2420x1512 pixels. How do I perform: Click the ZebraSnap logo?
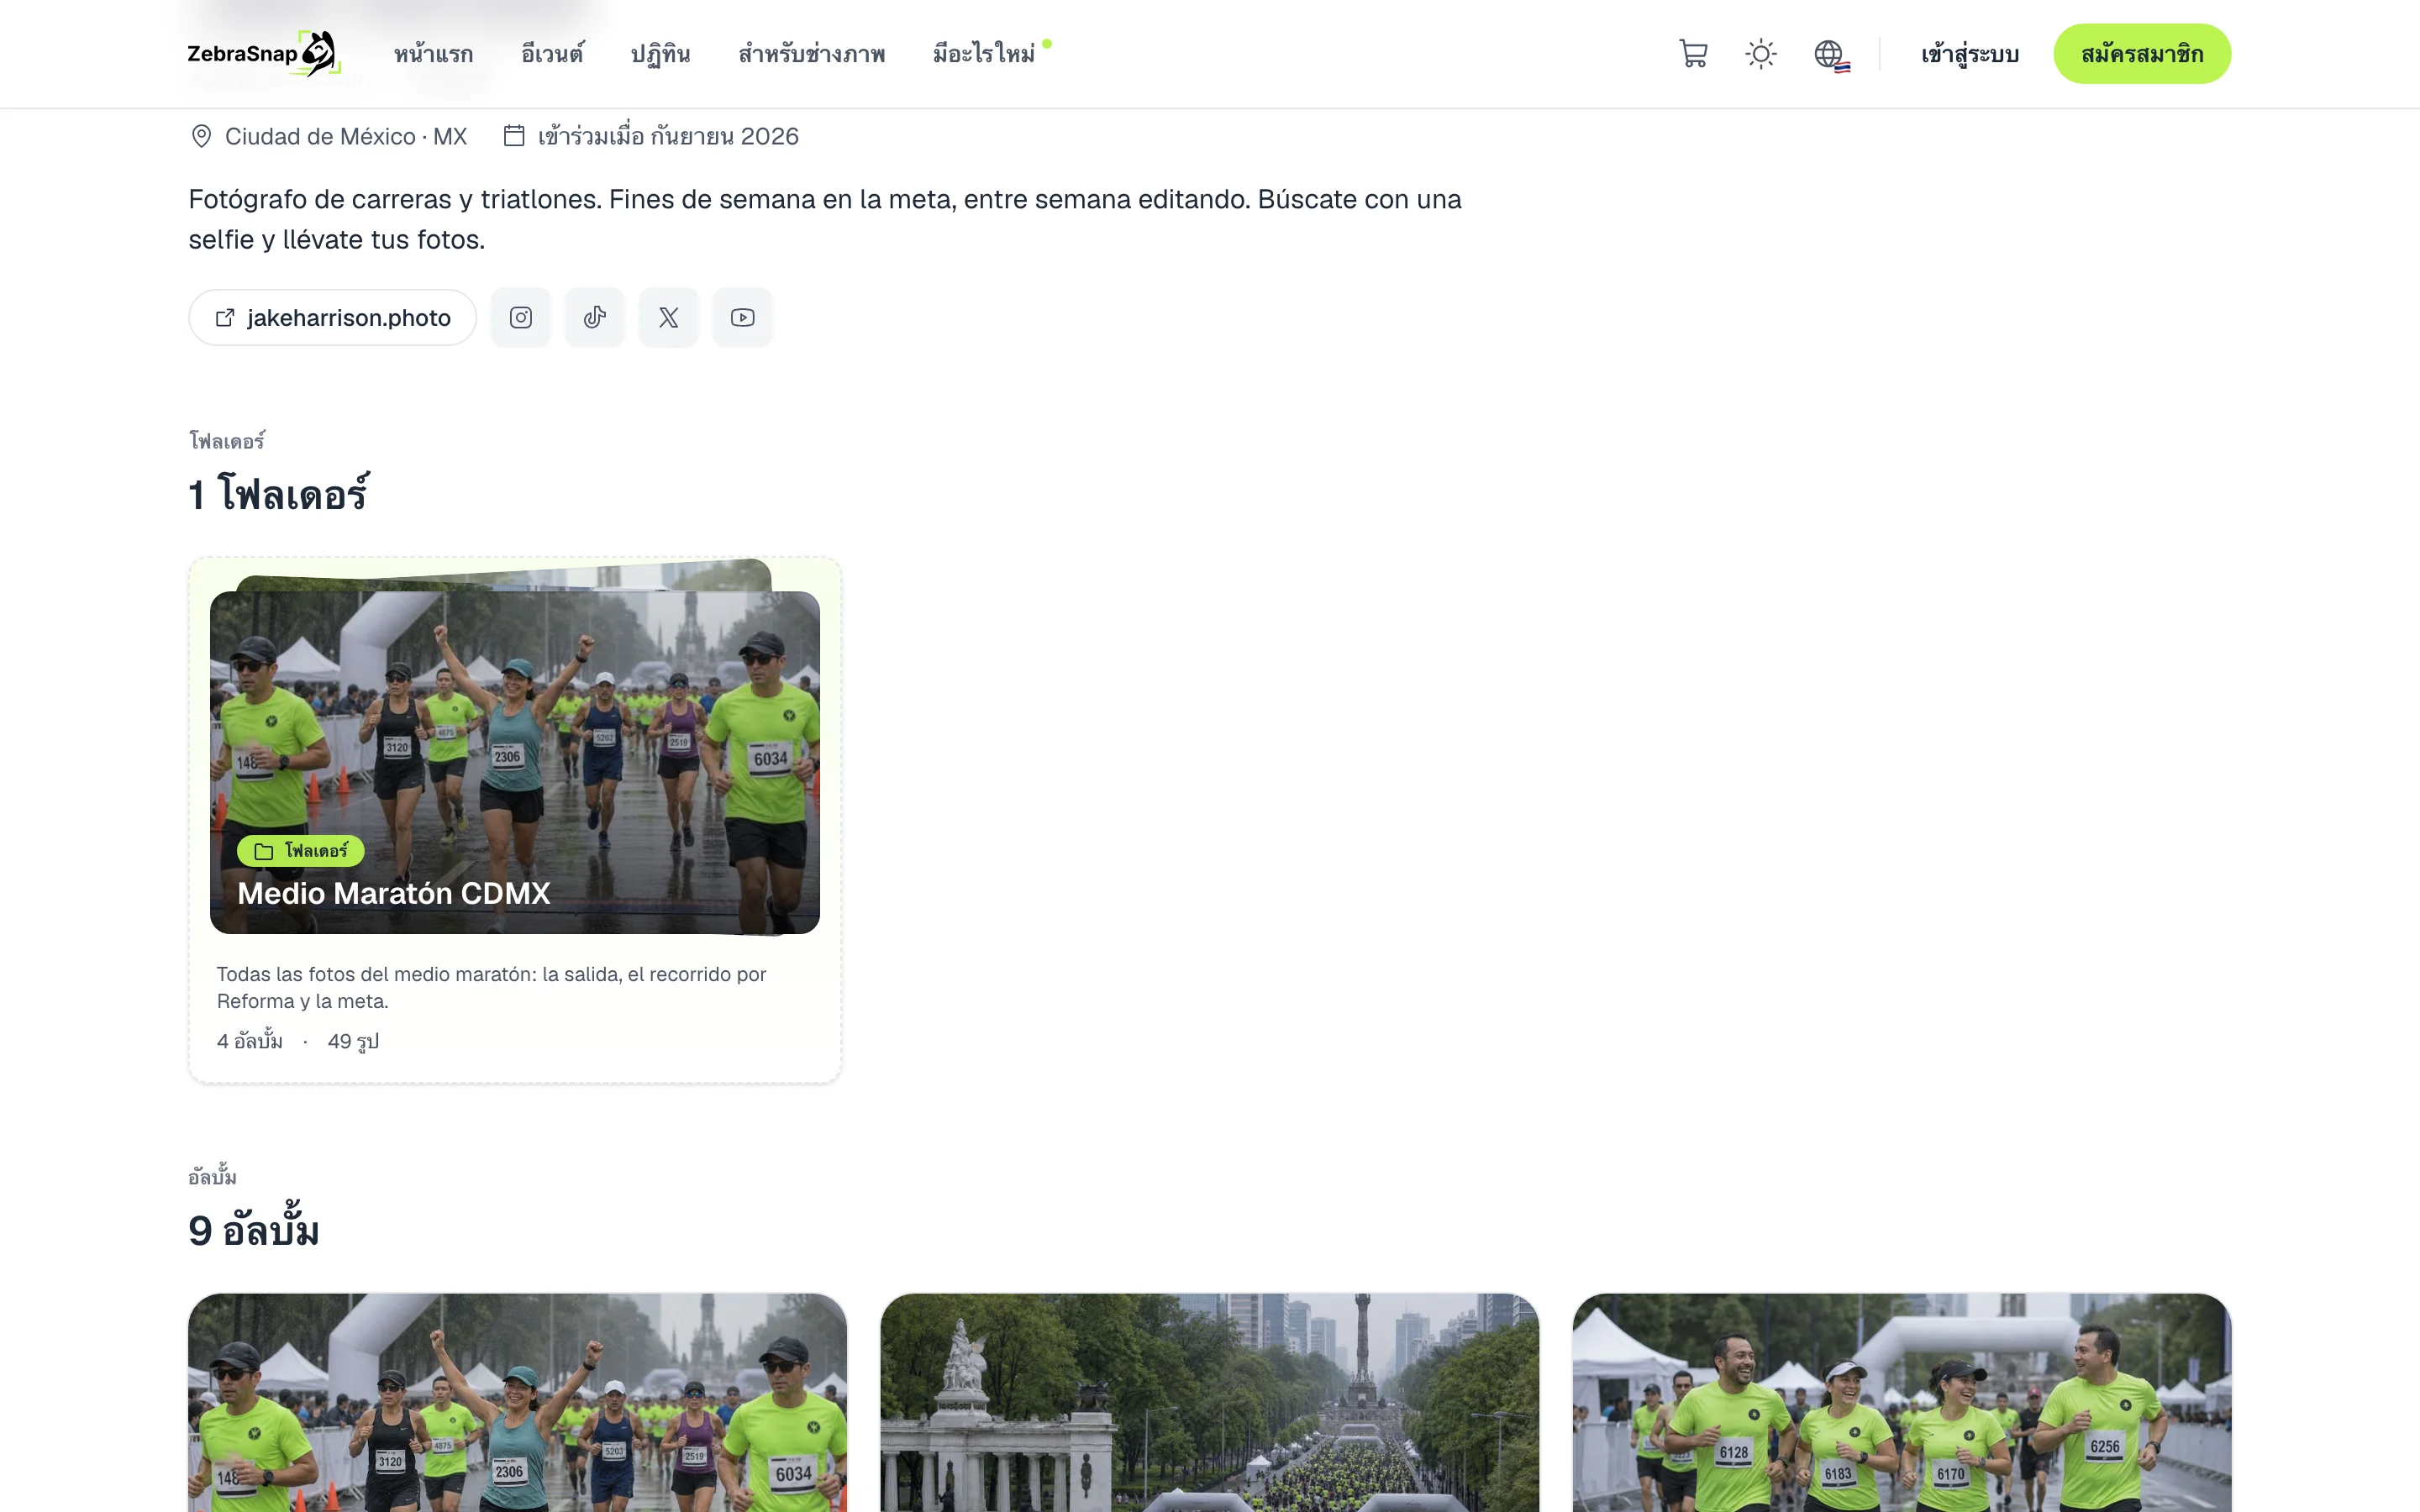click(x=264, y=54)
